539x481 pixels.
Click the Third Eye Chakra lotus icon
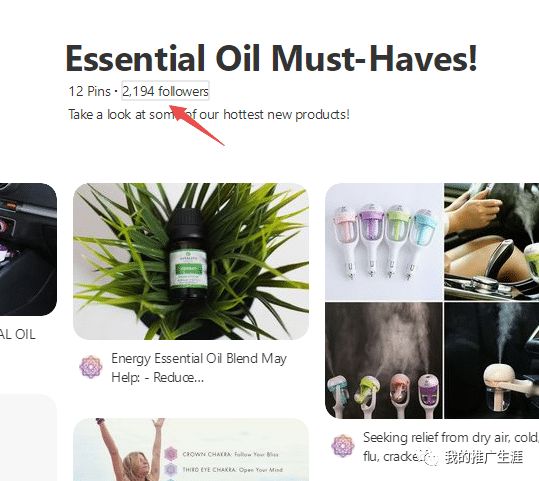click(x=170, y=470)
